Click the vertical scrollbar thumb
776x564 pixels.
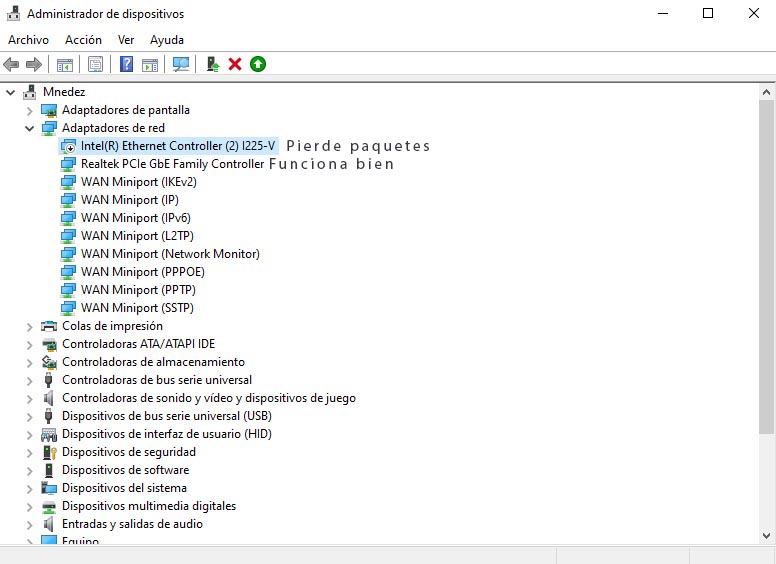(x=767, y=269)
